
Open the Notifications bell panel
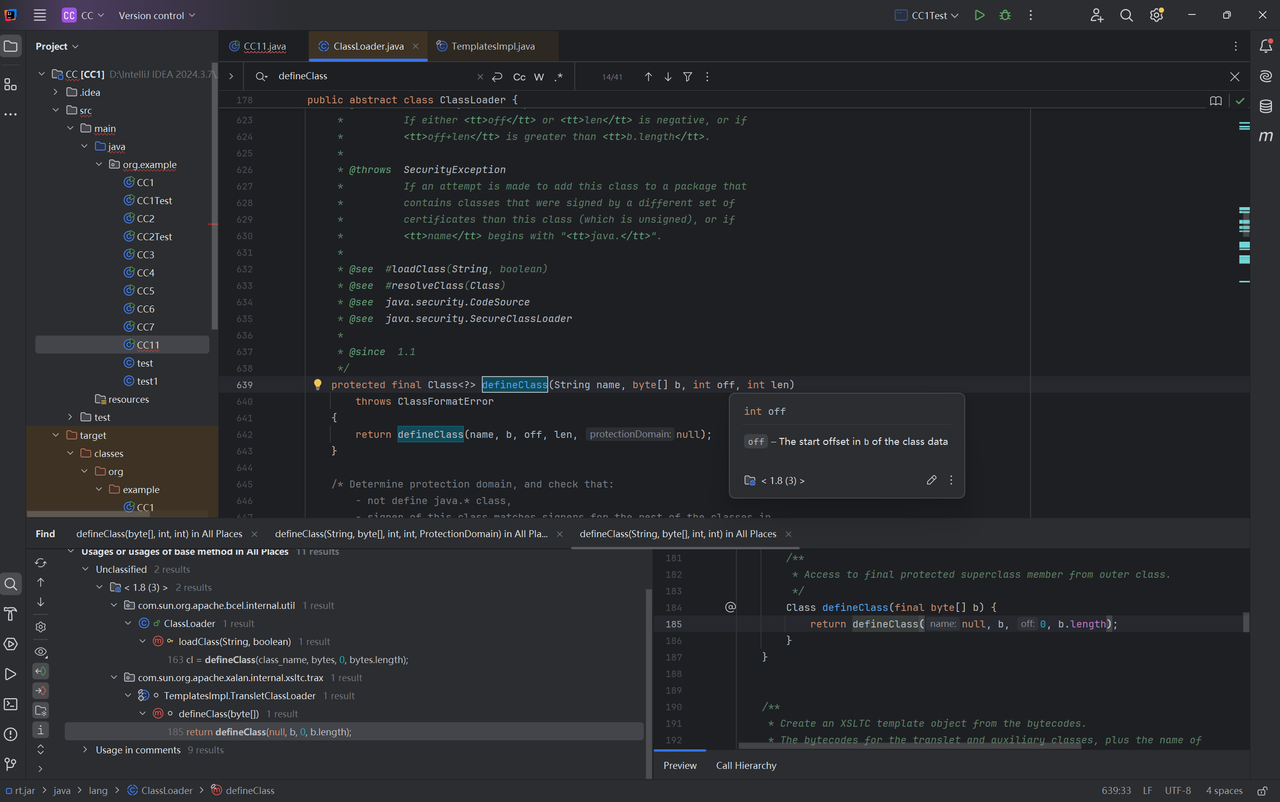1265,46
